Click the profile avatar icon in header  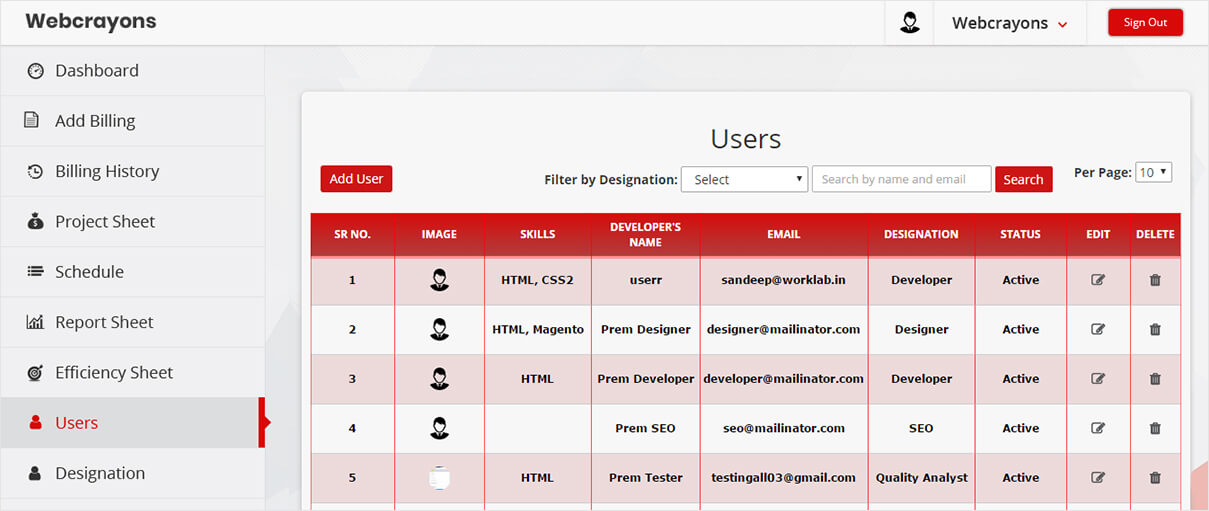coord(909,23)
